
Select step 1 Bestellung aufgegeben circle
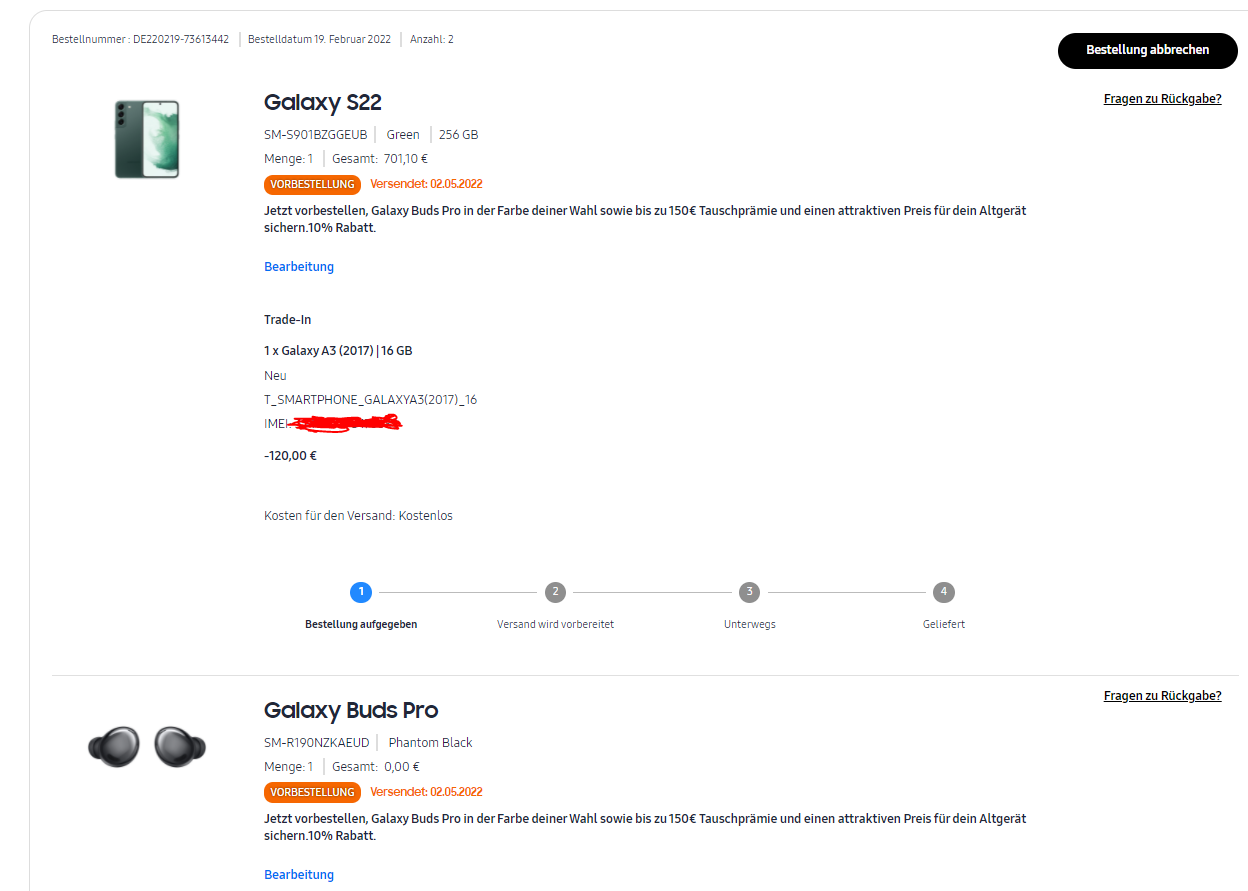pos(361,592)
